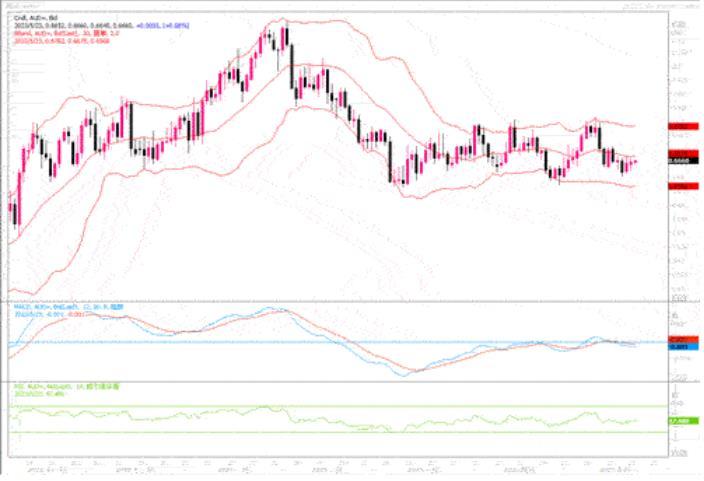The height and width of the screenshot is (481, 704).
Task: Click the lower Bollinger band red value tag
Action: [x=683, y=186]
